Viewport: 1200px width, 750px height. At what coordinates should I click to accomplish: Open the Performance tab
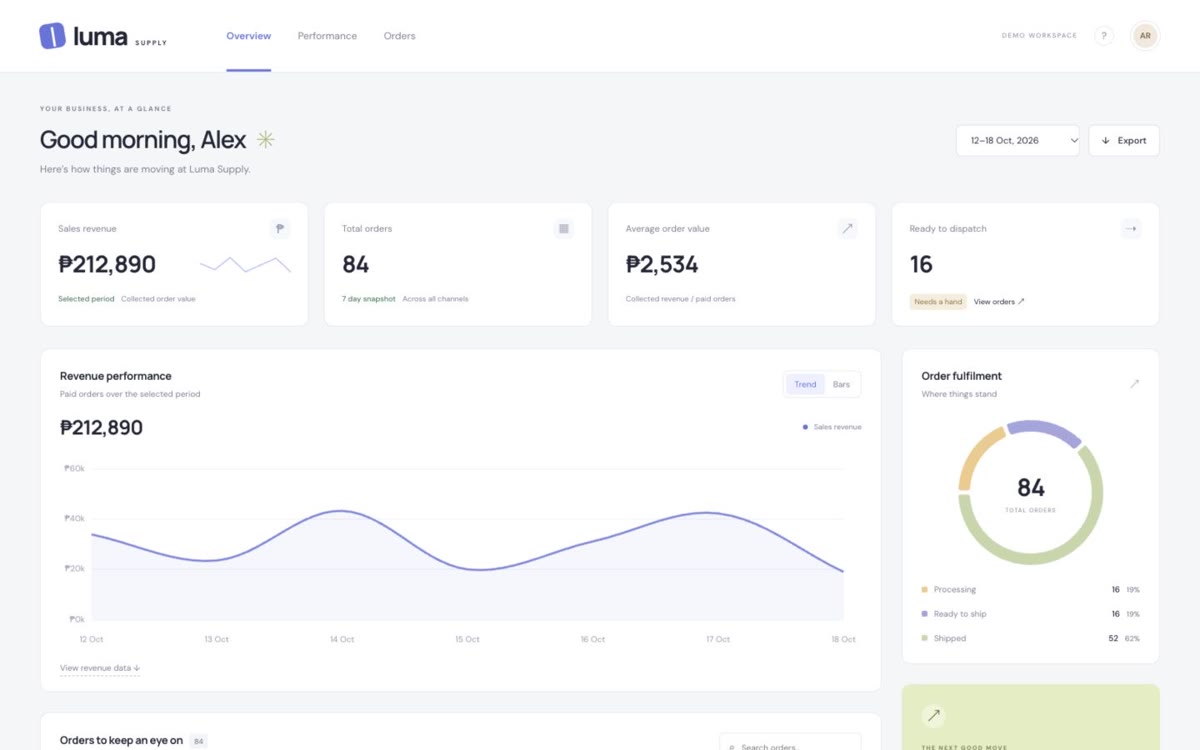pos(327,36)
